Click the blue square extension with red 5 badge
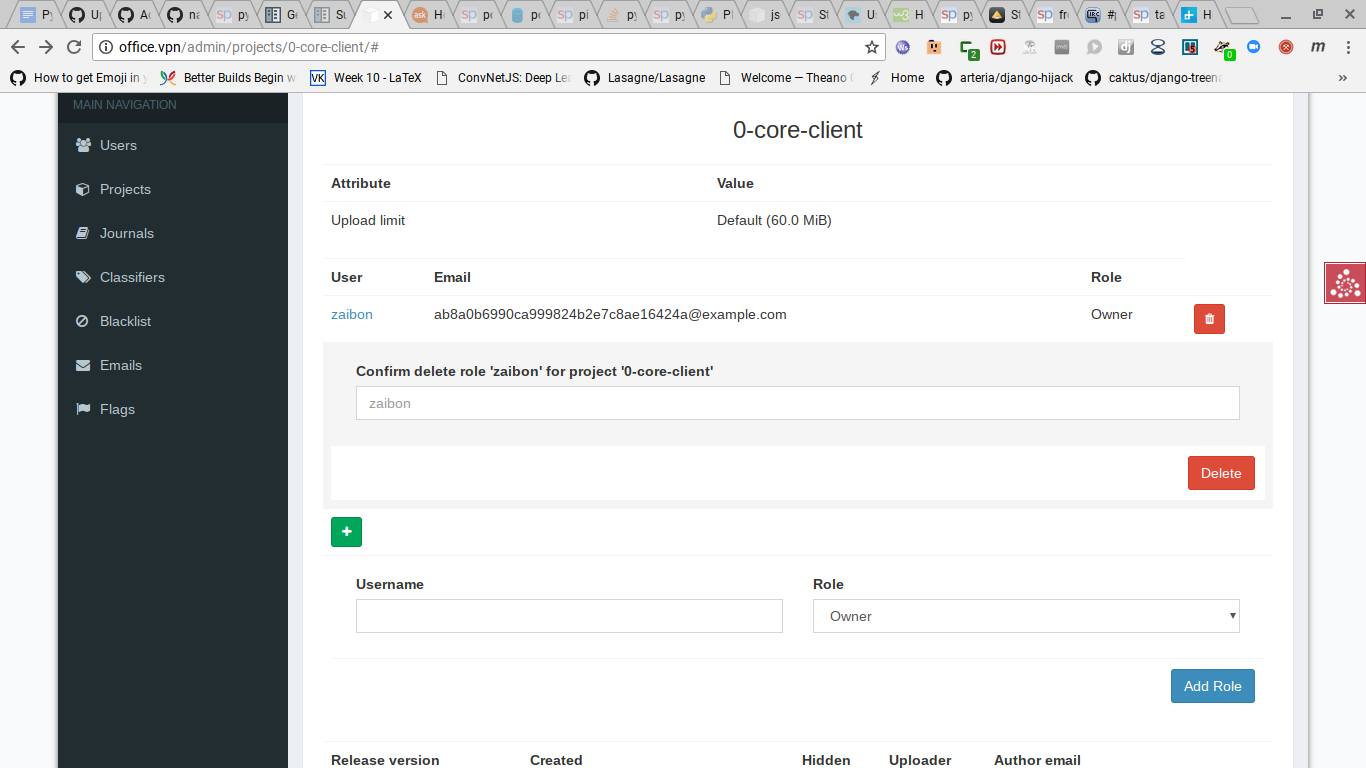The height and width of the screenshot is (768, 1366). (1190, 47)
